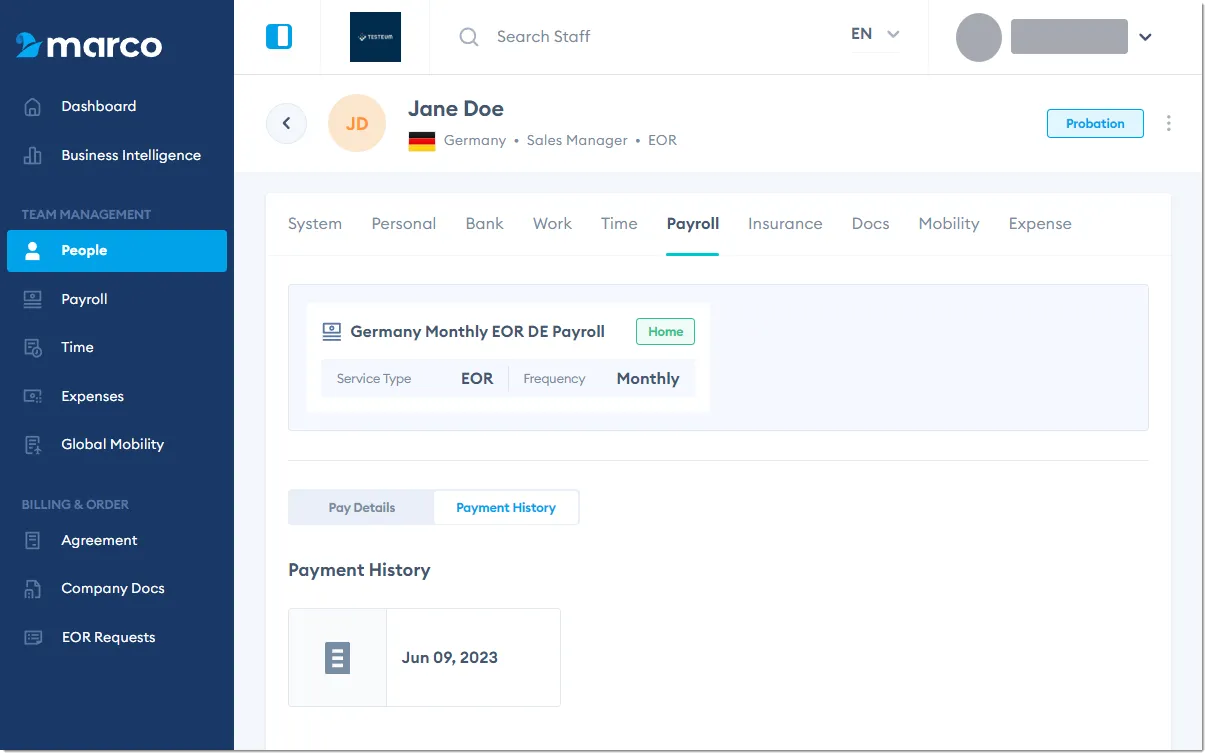Open the three-dot more options menu
Viewport: 1208px width, 756px height.
[x=1168, y=124]
